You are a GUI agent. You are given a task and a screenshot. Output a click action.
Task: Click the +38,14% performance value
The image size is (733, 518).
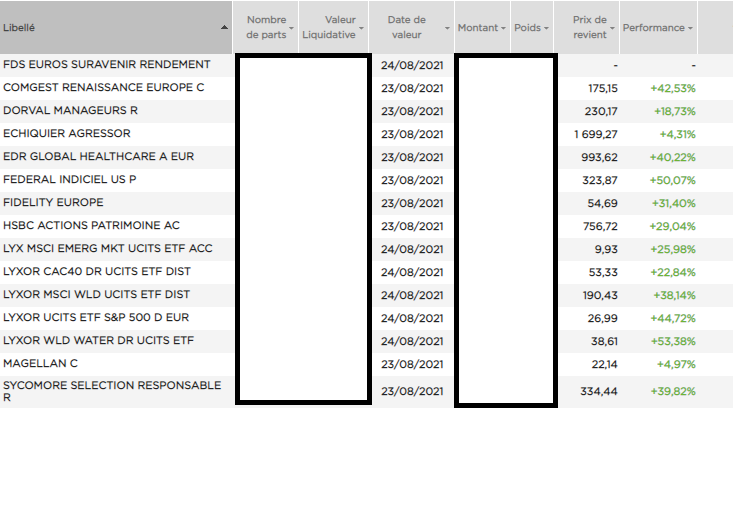pyautogui.click(x=674, y=295)
